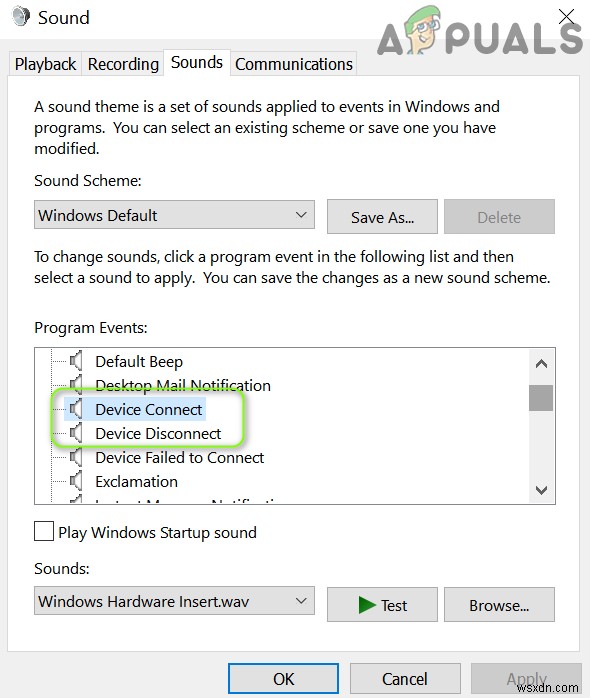Open the Communications tab
Screen dimensions: 590x698
click(294, 64)
